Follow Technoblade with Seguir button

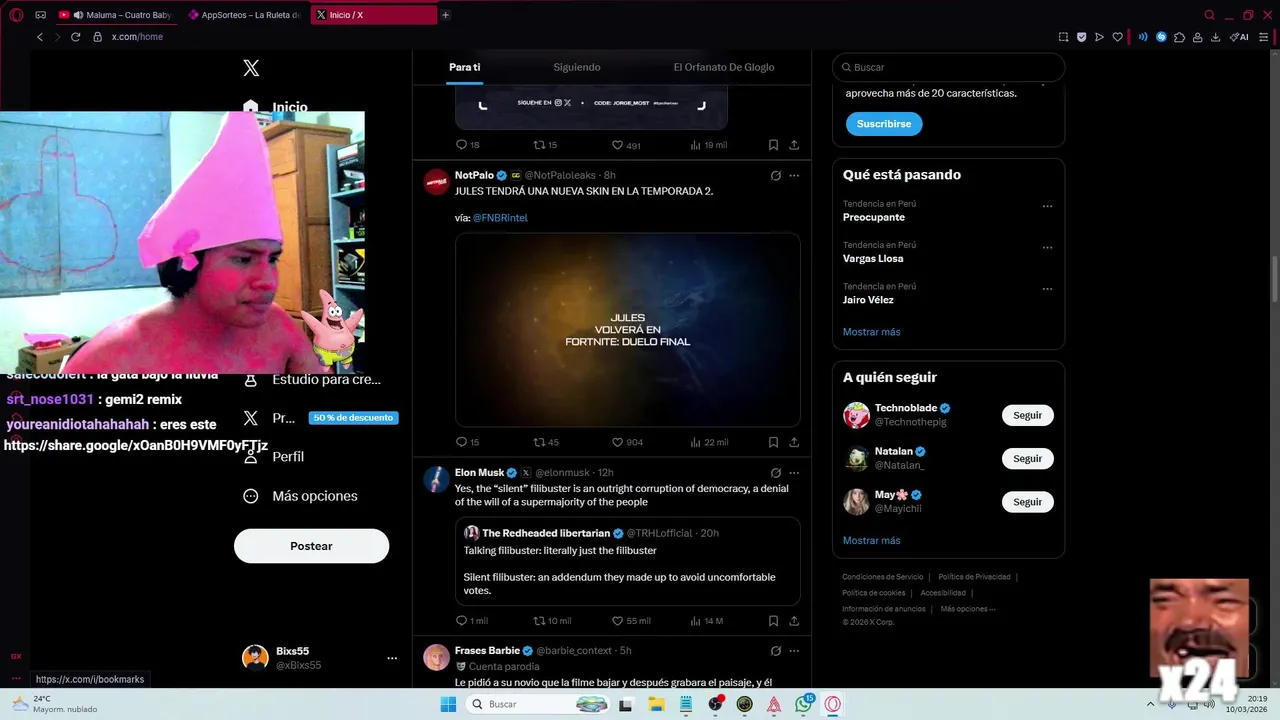pyautogui.click(x=1028, y=415)
